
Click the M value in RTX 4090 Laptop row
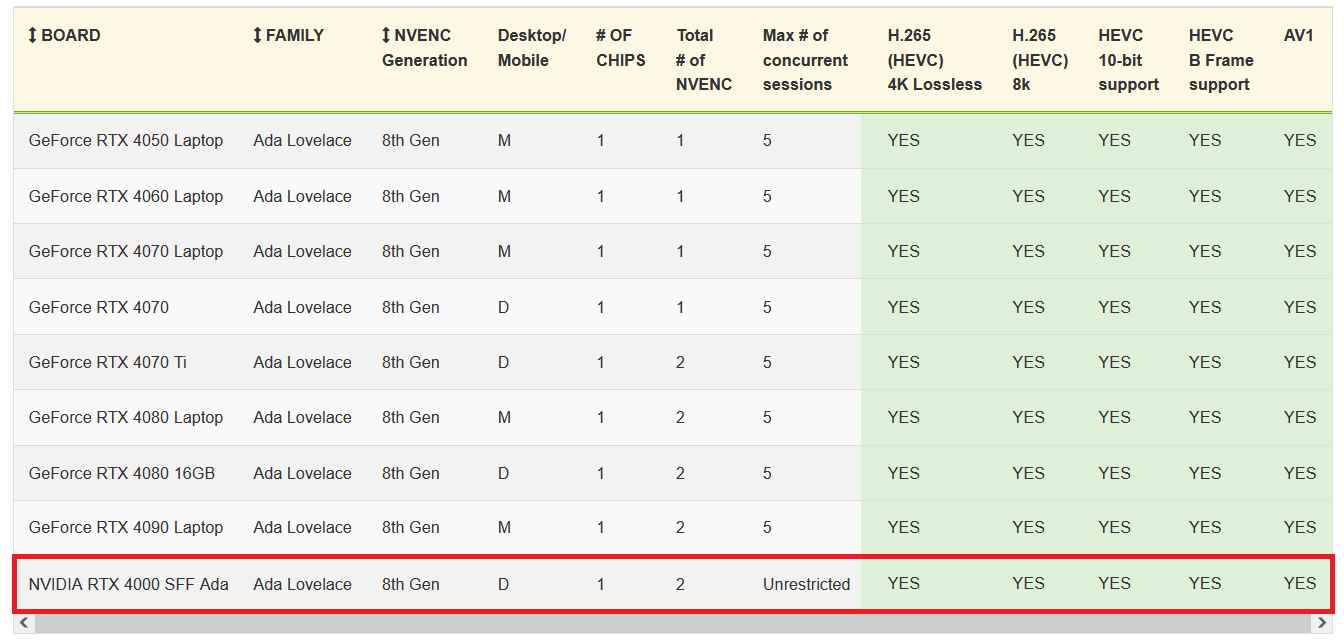(x=505, y=528)
